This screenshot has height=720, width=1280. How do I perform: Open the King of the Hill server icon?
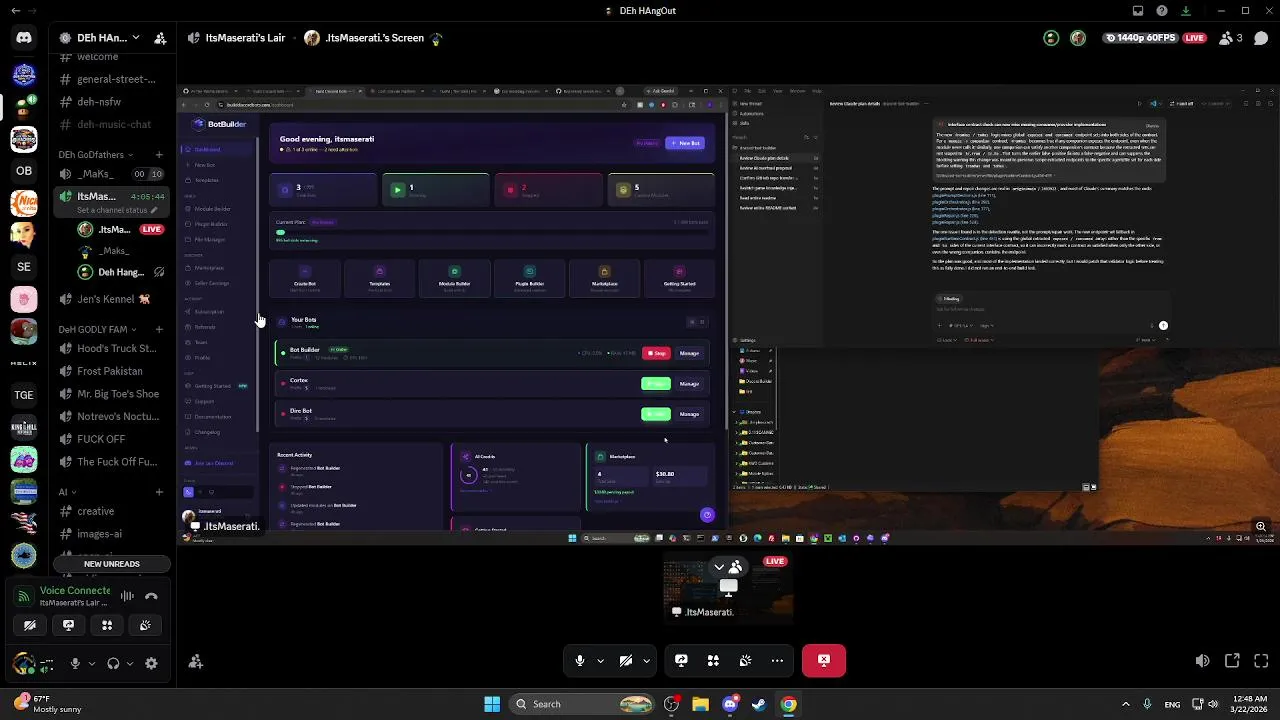pyautogui.click(x=24, y=427)
